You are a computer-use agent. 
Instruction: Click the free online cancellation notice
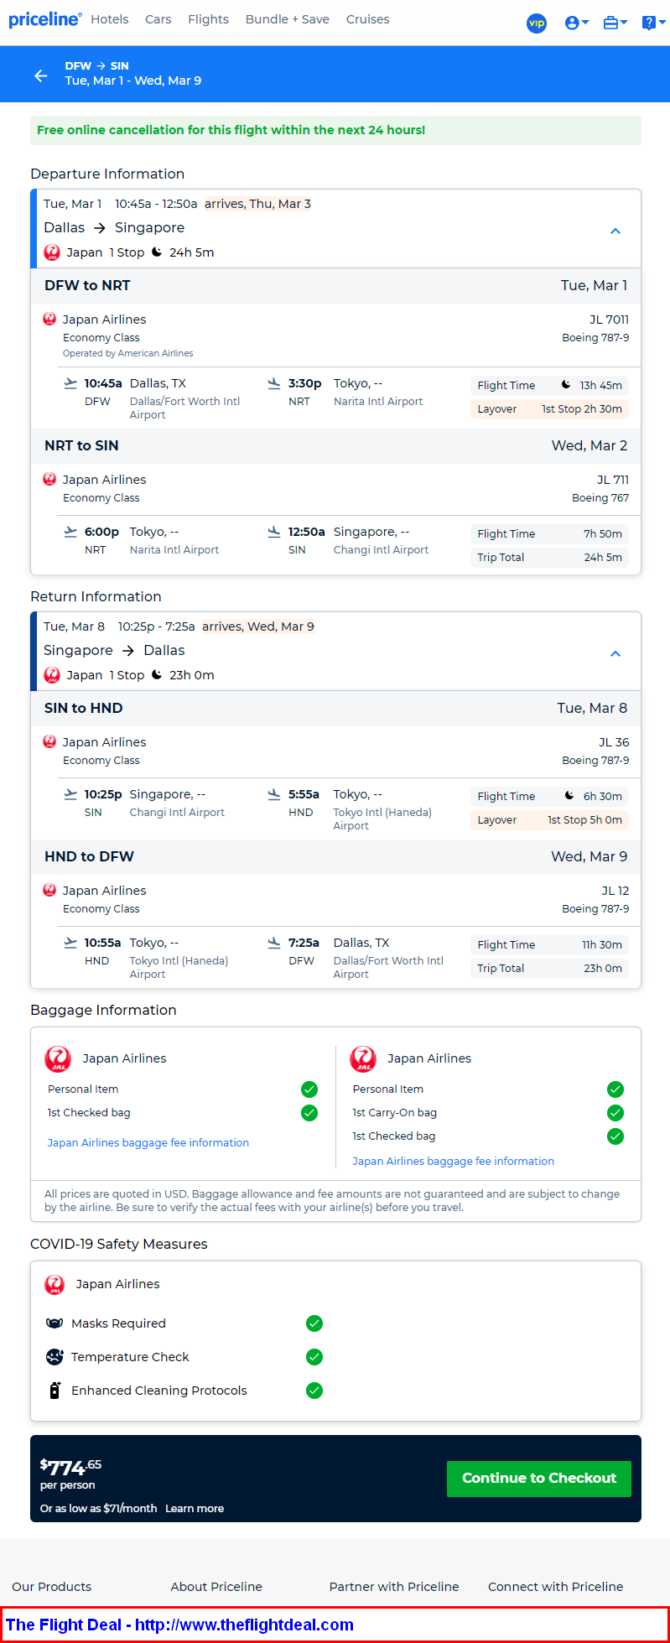(x=335, y=130)
